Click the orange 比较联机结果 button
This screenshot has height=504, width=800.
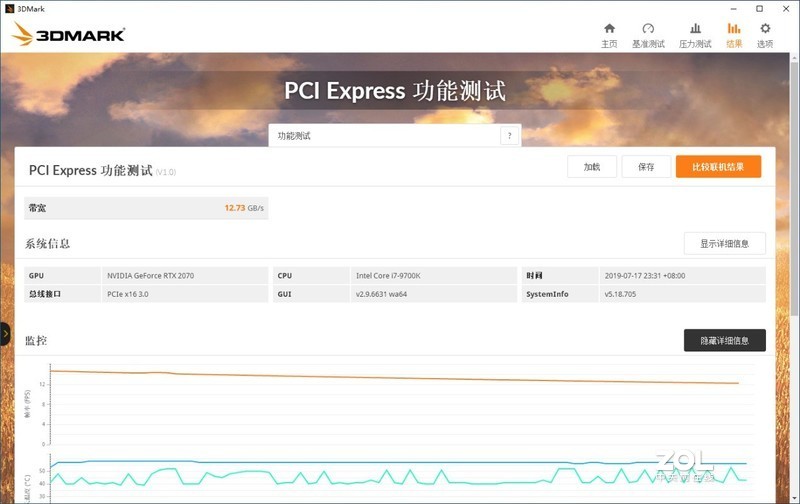[x=718, y=167]
